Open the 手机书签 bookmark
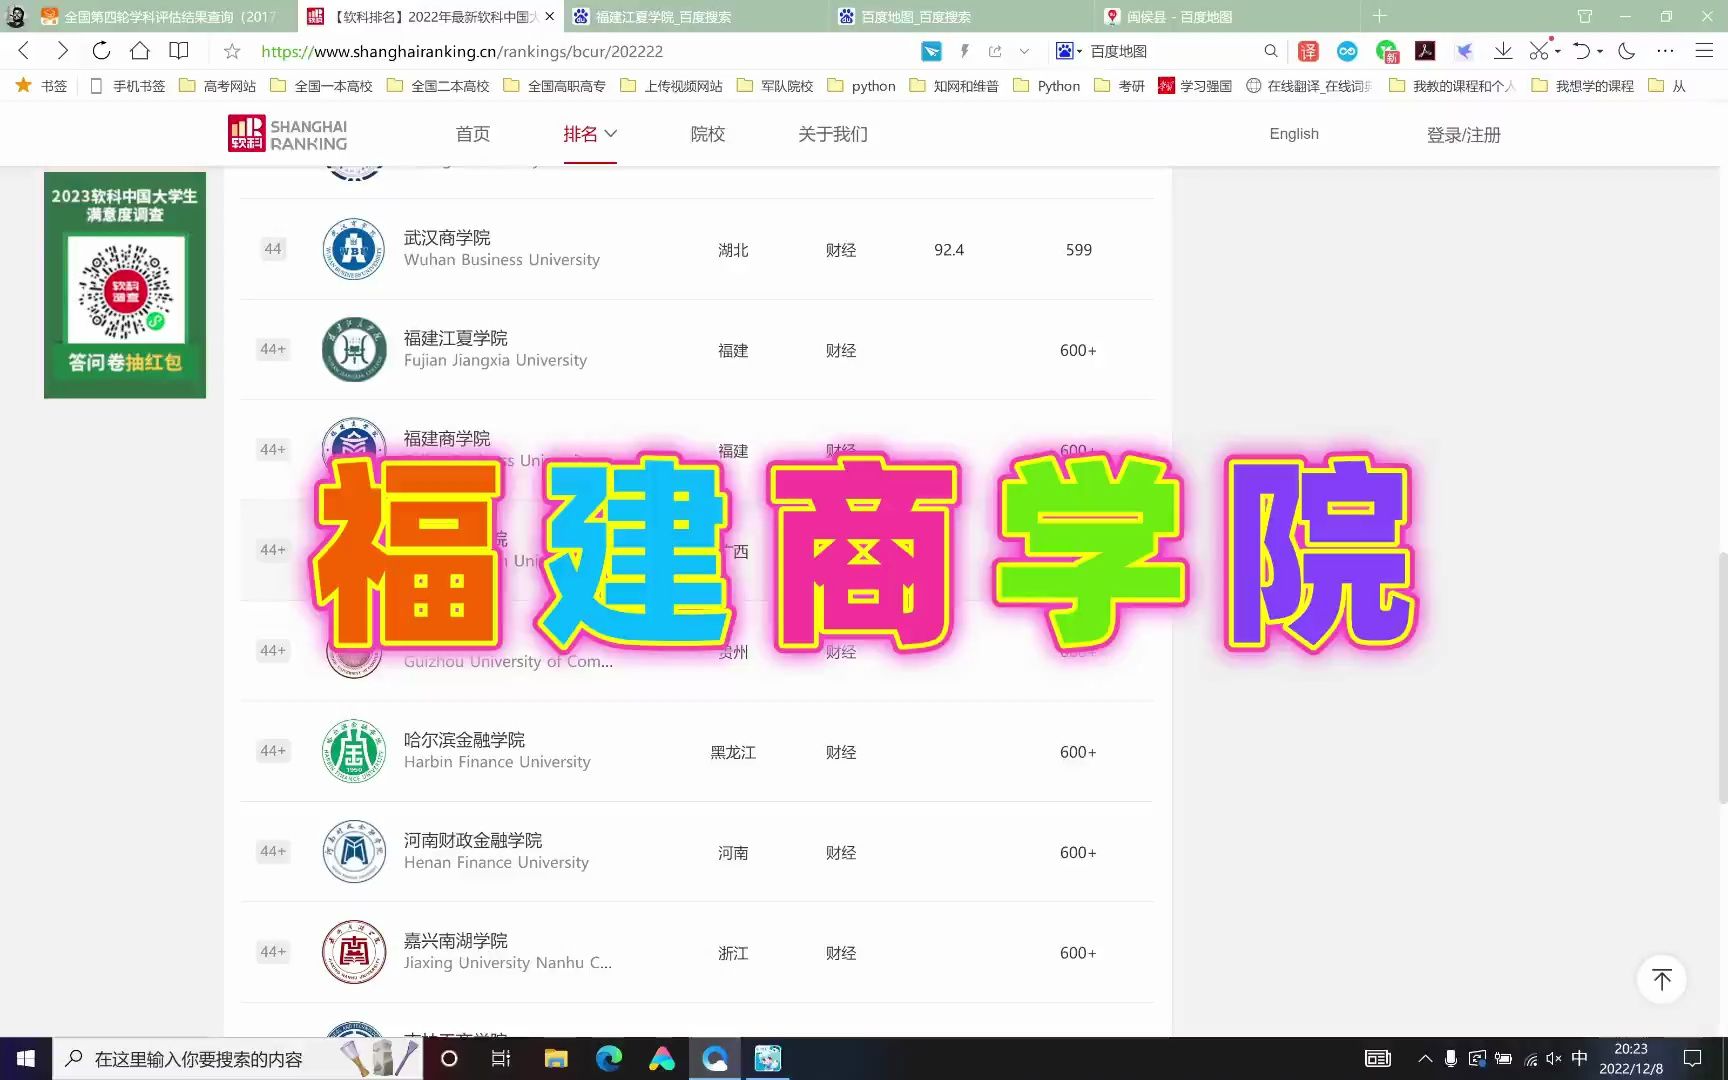This screenshot has height=1080, width=1728. [128, 86]
